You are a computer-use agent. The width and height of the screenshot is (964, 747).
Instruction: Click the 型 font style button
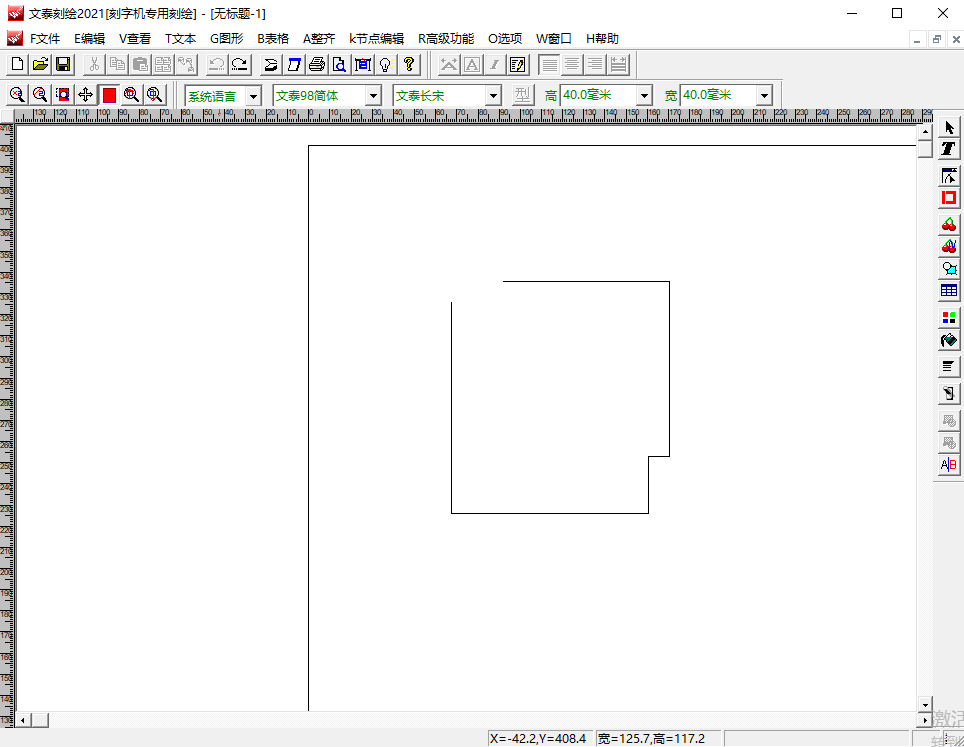pyautogui.click(x=523, y=95)
